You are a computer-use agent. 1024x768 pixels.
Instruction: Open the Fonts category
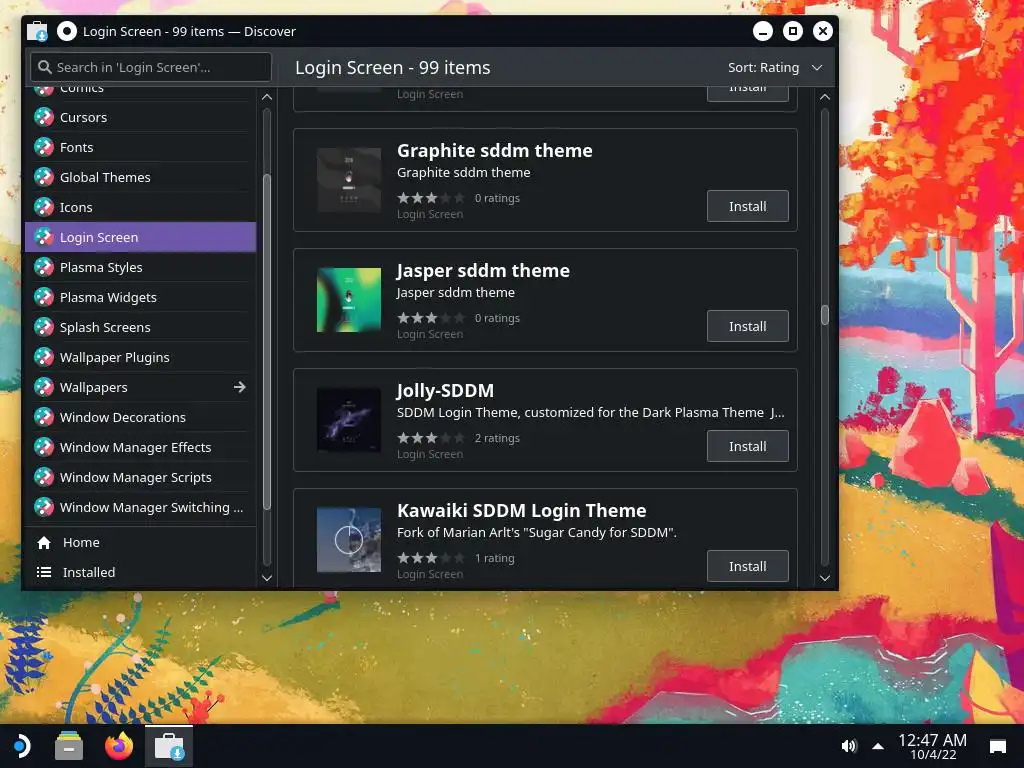pos(140,148)
